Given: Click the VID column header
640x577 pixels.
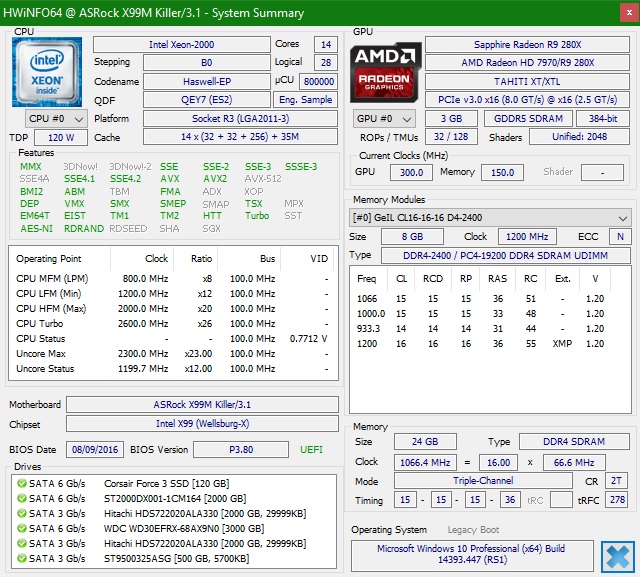Looking at the screenshot, I should click(307, 259).
